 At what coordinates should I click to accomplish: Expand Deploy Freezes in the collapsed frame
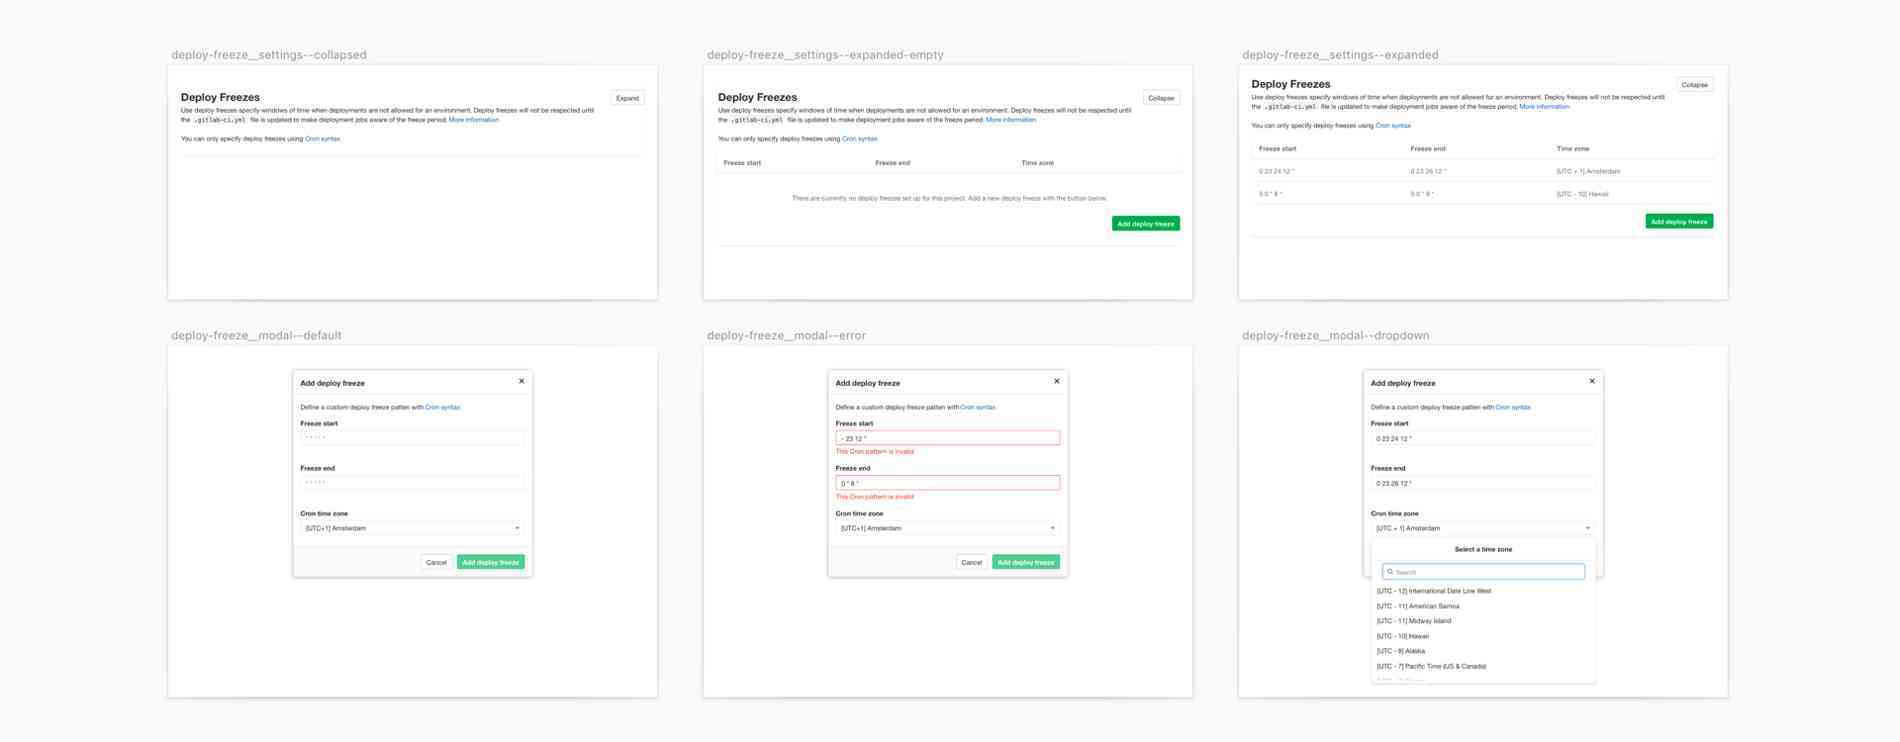627,98
